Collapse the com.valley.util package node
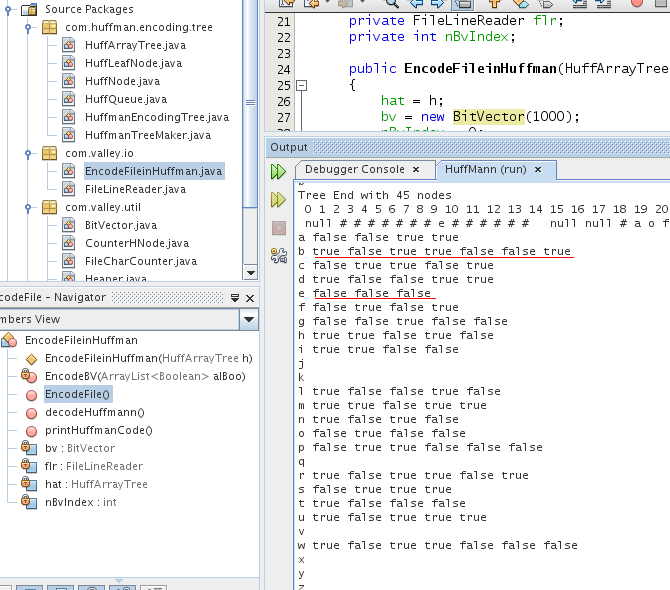 [x=28, y=207]
